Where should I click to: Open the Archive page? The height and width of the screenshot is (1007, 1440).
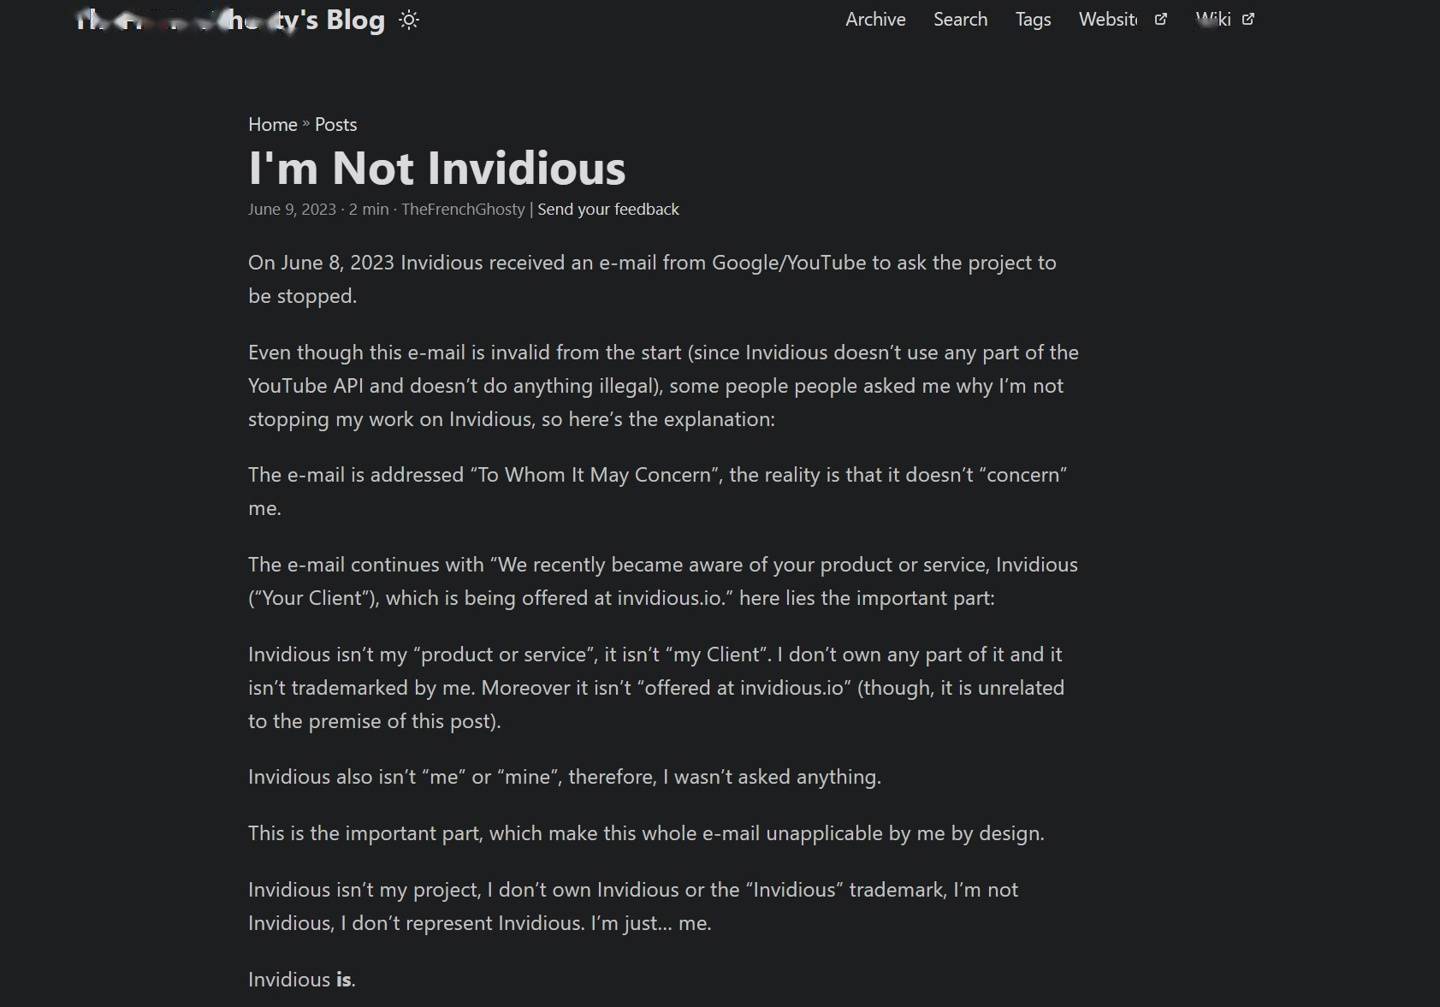coord(875,19)
